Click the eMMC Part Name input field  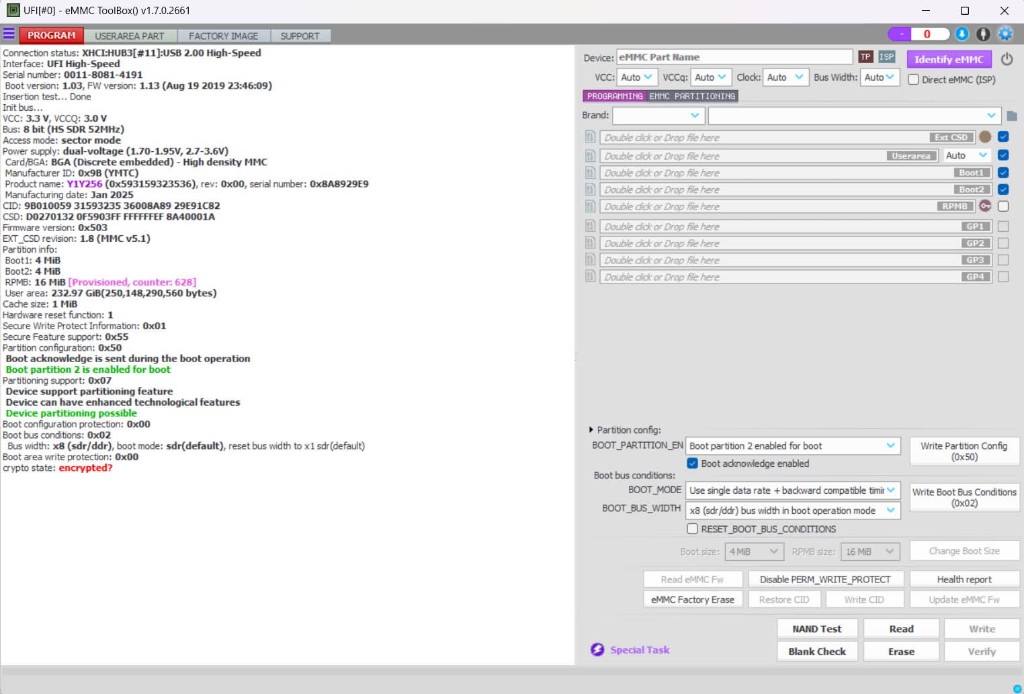(x=734, y=57)
